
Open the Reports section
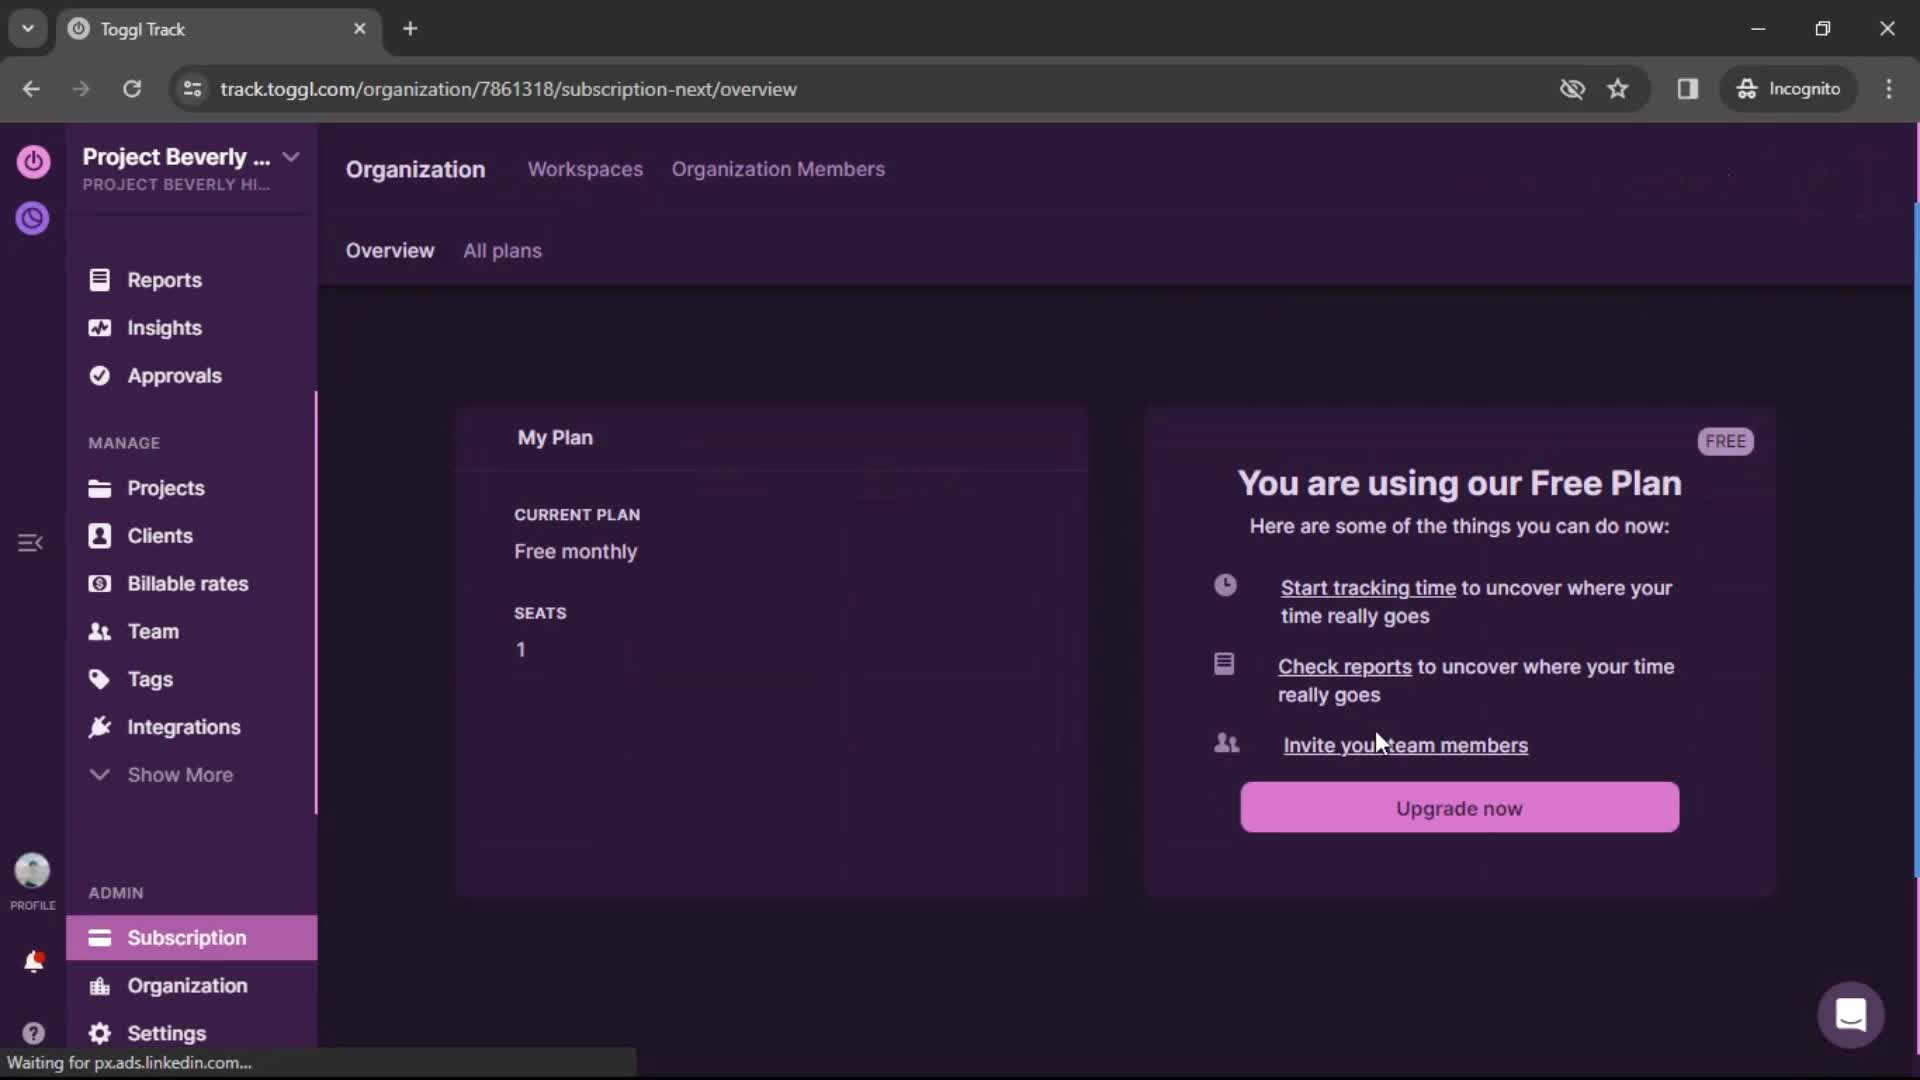tap(165, 280)
